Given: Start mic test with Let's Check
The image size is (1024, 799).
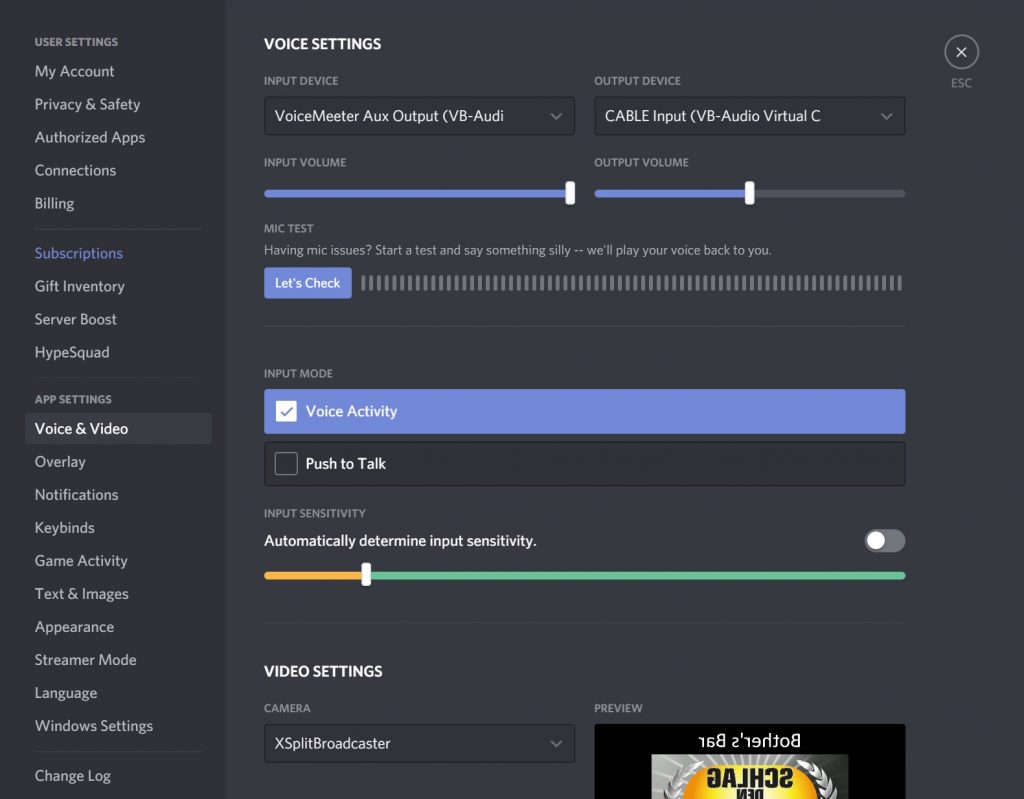Looking at the screenshot, I should point(308,283).
